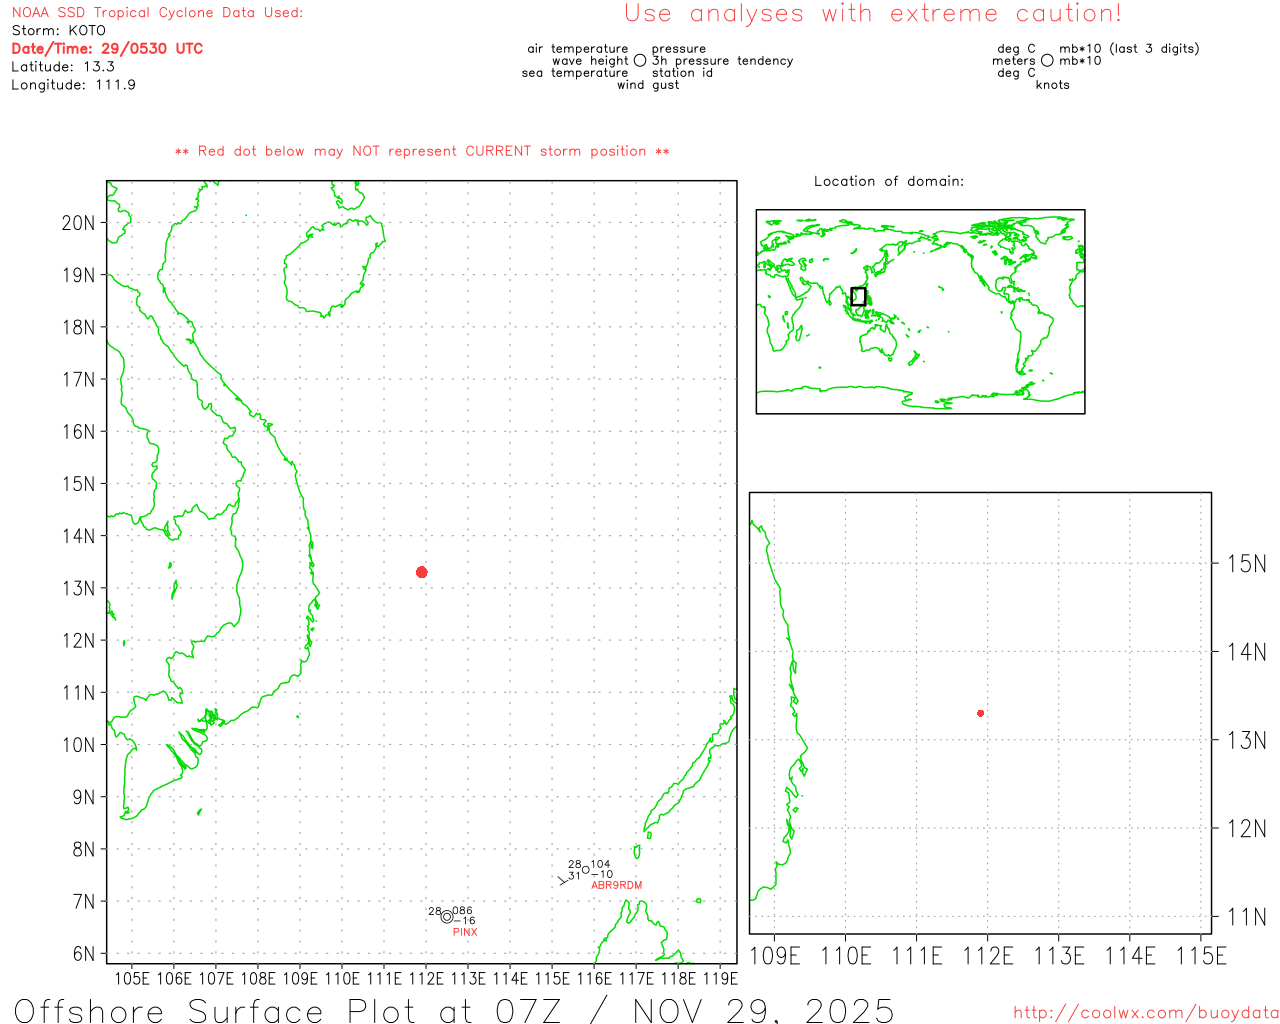Click the 'Use analyses with extreme caution!' heading
This screenshot has height=1024, width=1280.
click(x=872, y=14)
